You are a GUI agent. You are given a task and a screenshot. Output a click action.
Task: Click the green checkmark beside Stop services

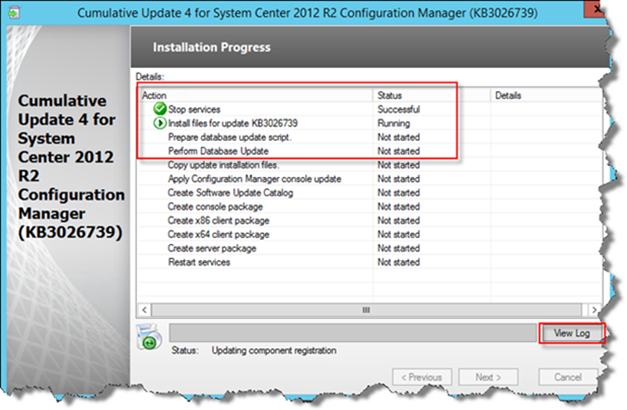click(160, 109)
